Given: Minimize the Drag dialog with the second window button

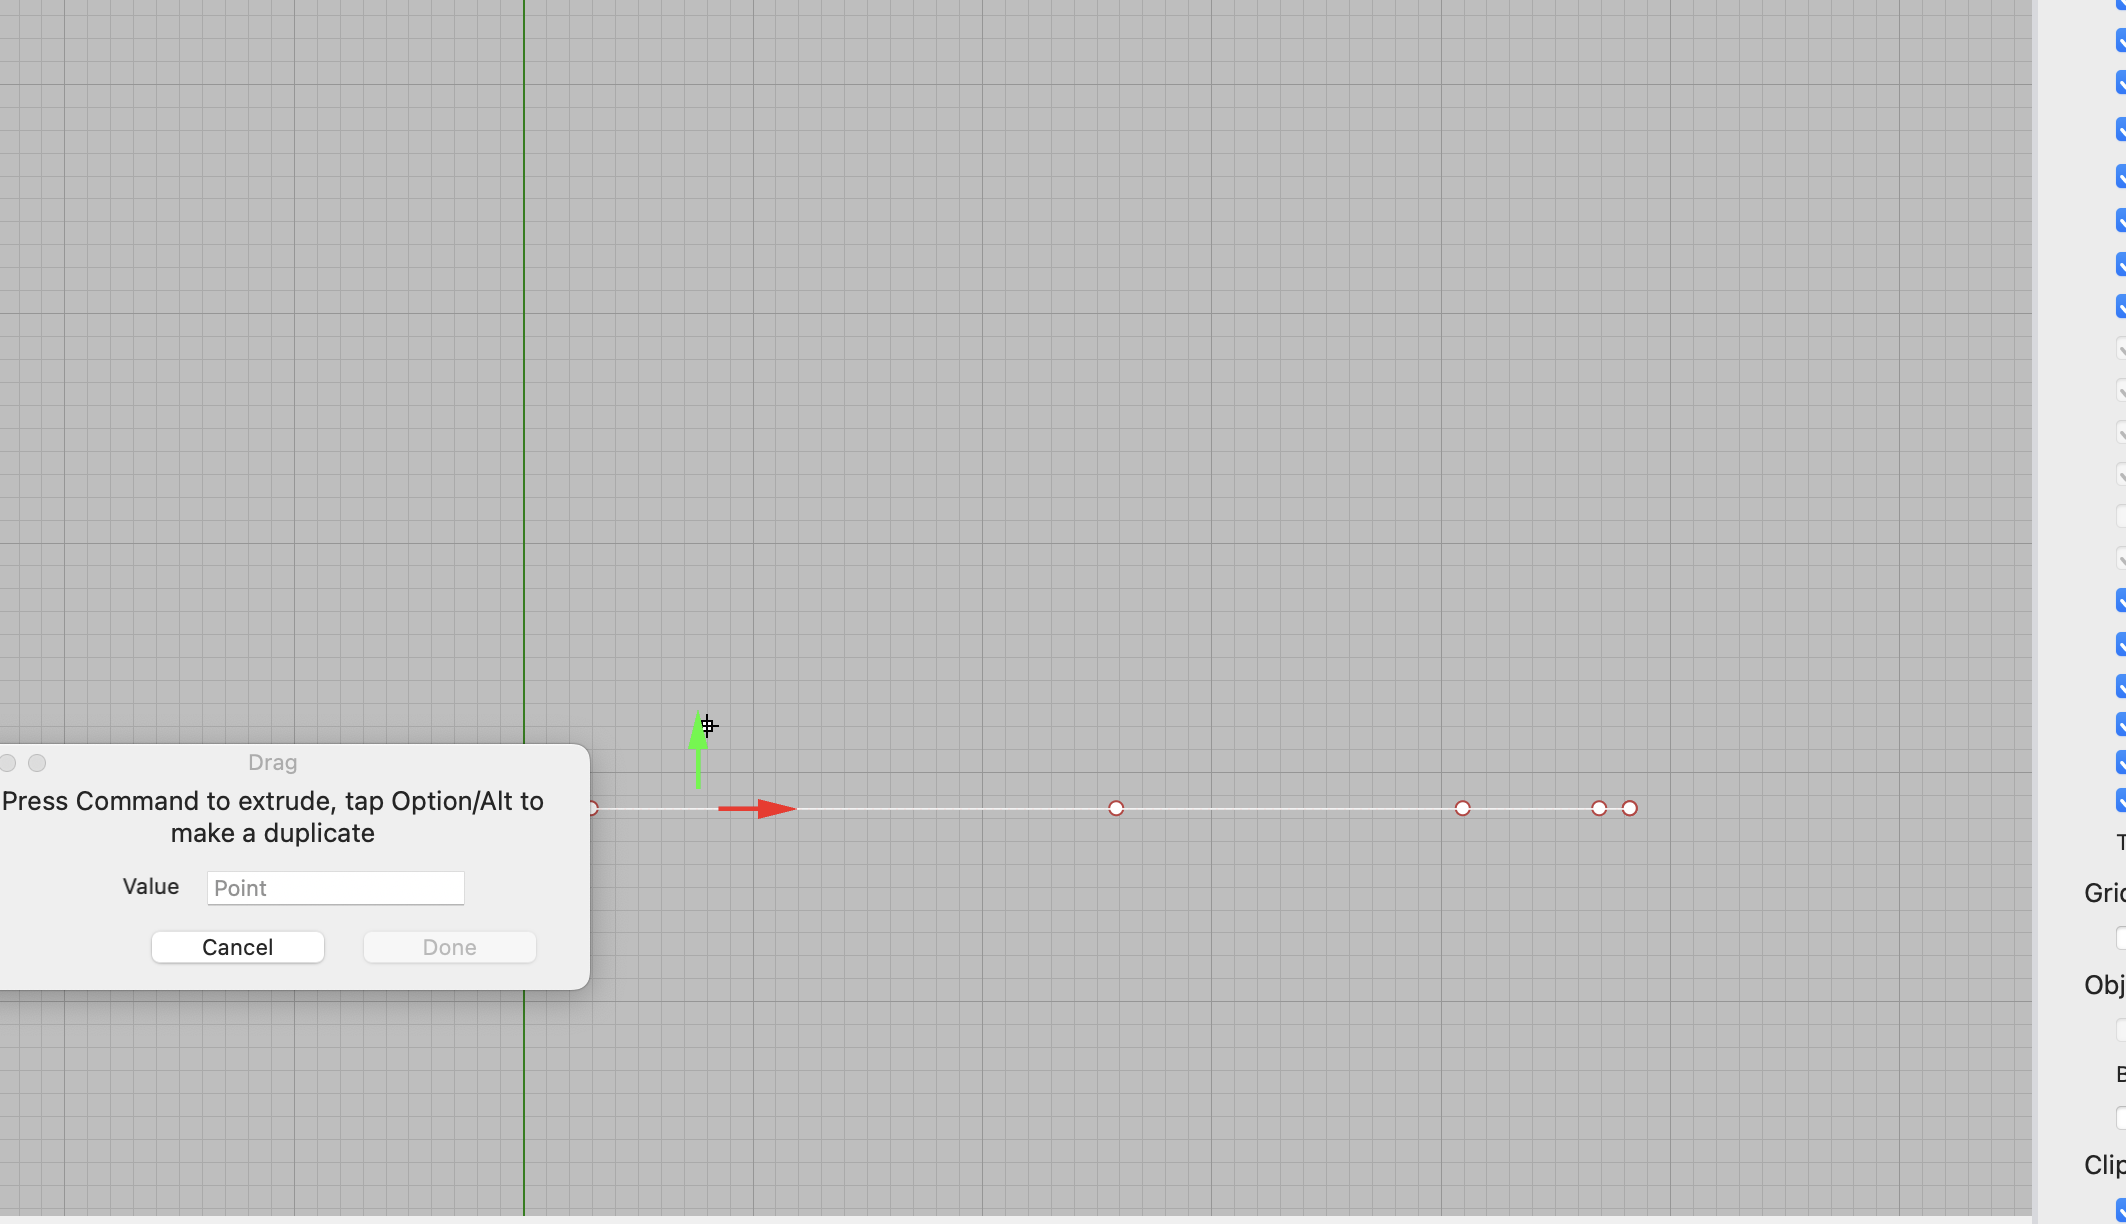Looking at the screenshot, I should pos(37,763).
